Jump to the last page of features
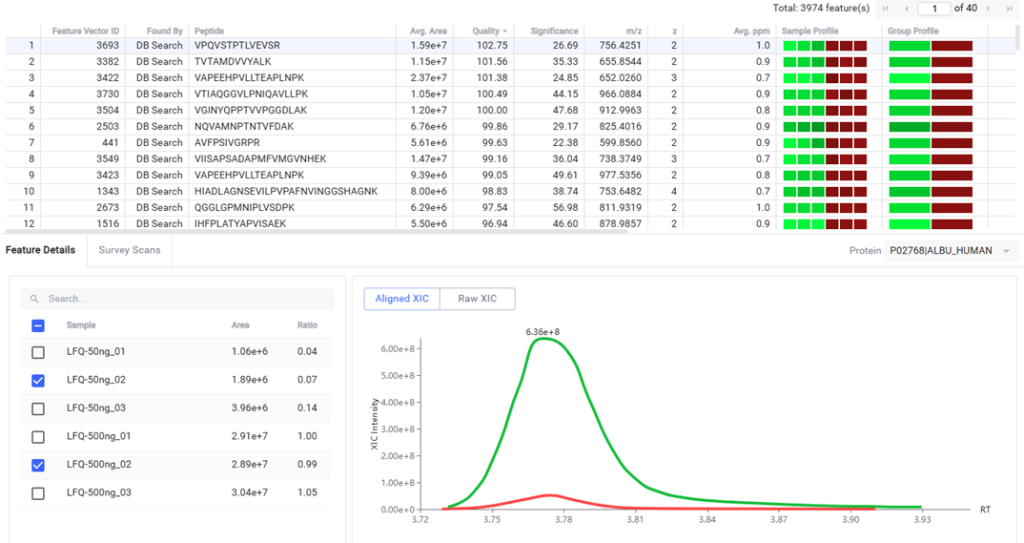This screenshot has width=1024, height=543. pos(1010,8)
